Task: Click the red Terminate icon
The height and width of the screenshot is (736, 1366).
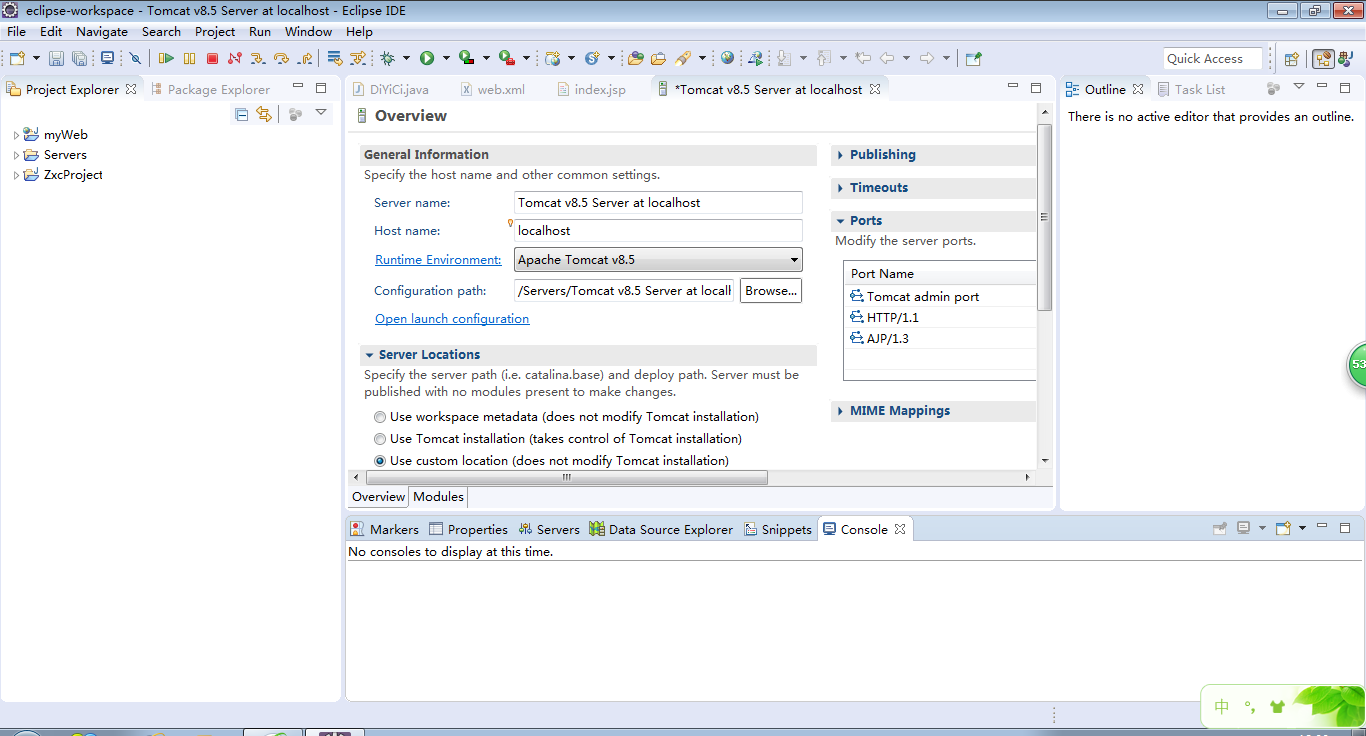Action: (x=212, y=58)
